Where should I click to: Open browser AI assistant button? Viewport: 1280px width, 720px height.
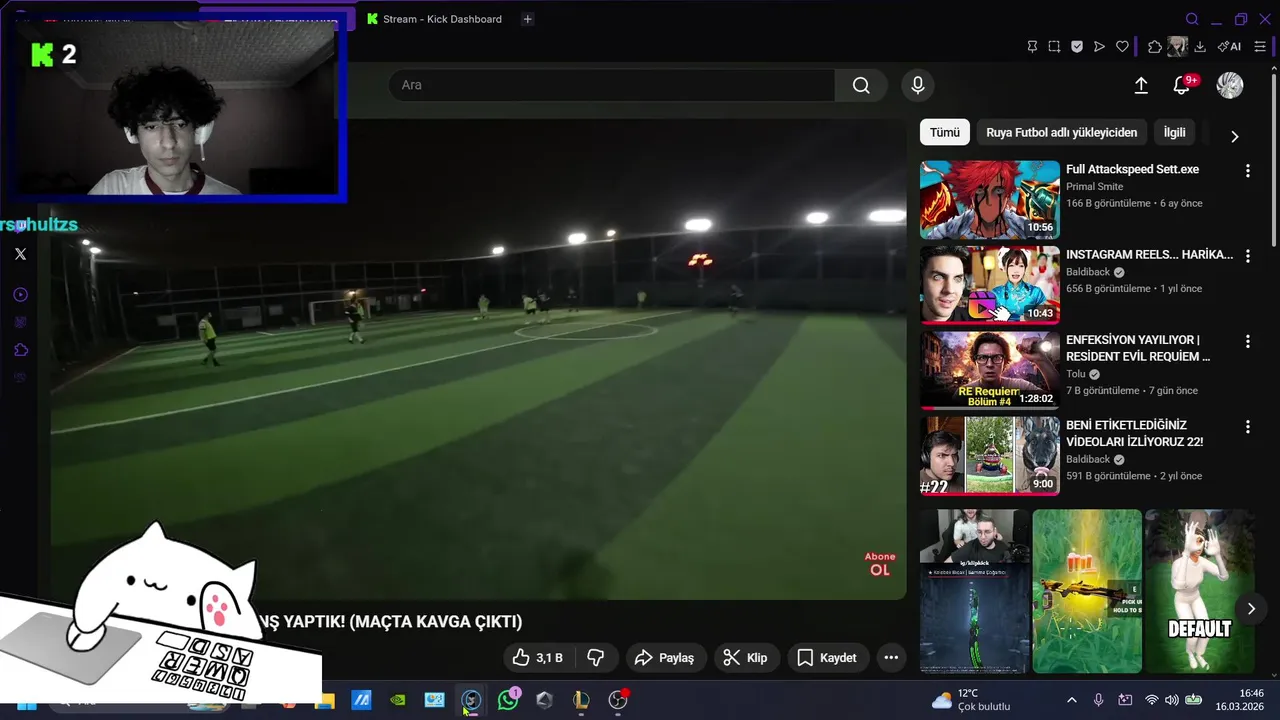[1229, 46]
